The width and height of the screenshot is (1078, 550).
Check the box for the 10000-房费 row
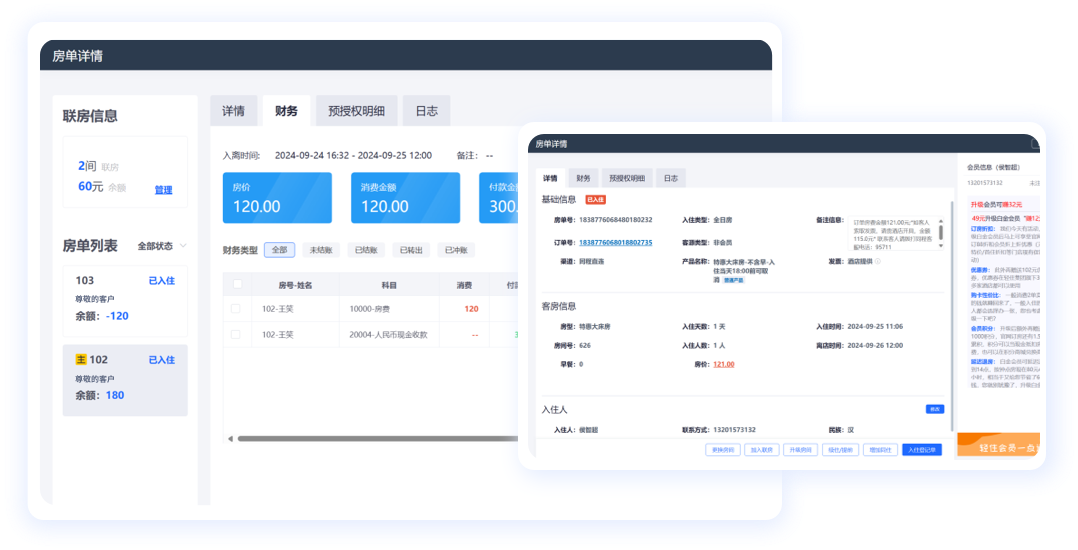[x=236, y=309]
